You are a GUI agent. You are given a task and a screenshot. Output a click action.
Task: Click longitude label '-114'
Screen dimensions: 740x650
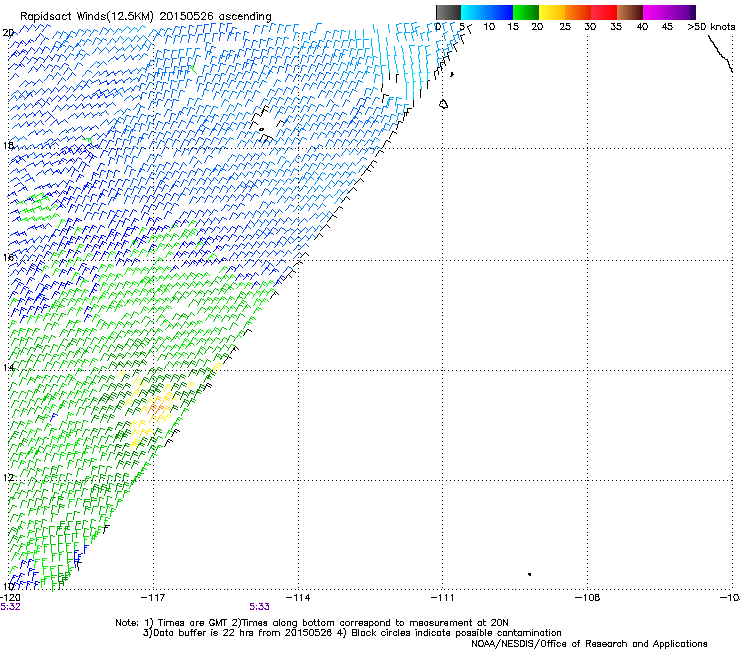point(298,598)
